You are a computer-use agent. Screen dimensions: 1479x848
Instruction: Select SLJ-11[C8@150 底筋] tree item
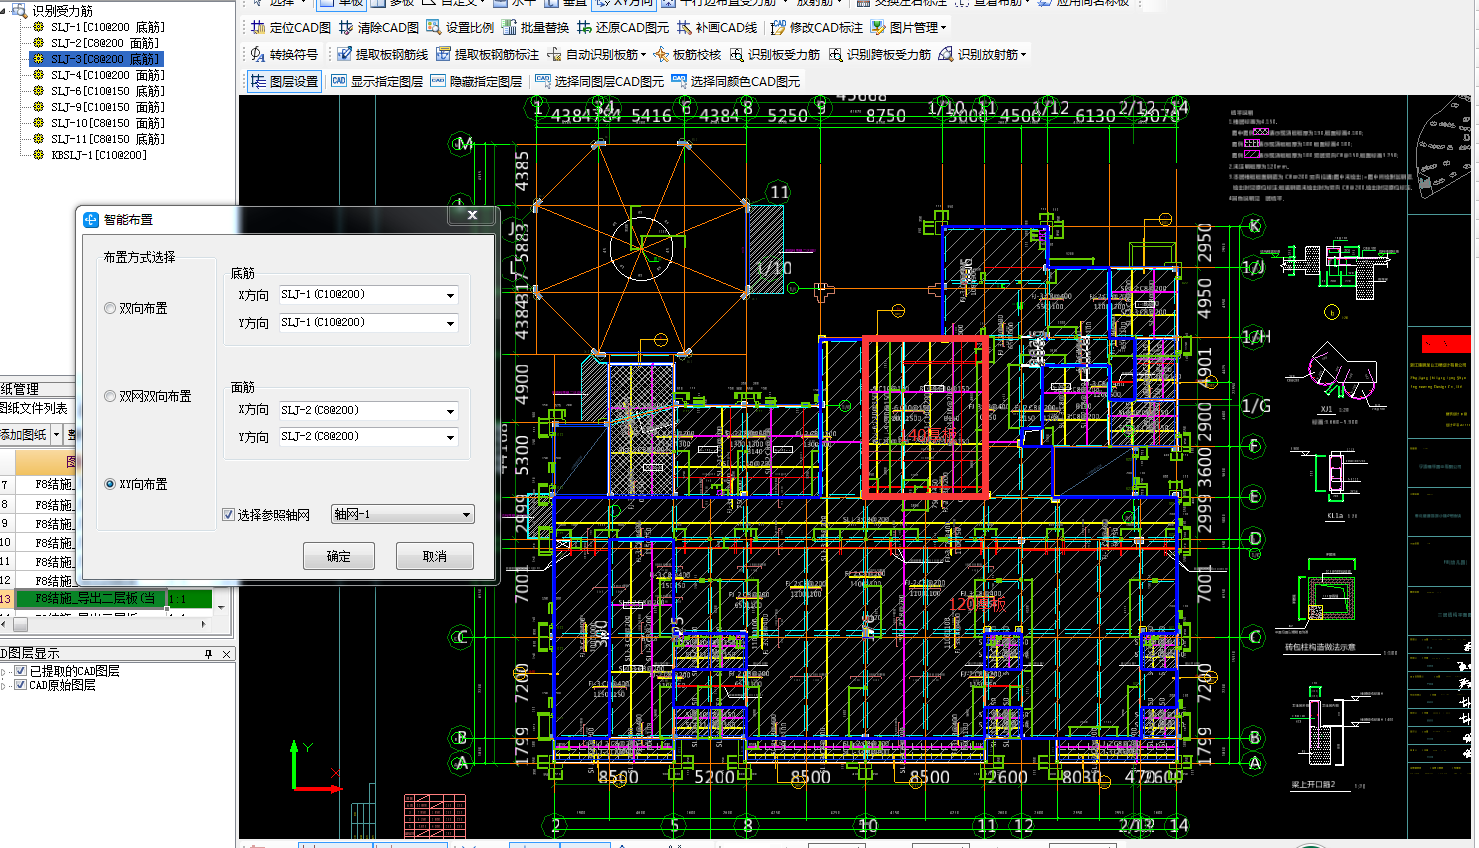click(108, 139)
